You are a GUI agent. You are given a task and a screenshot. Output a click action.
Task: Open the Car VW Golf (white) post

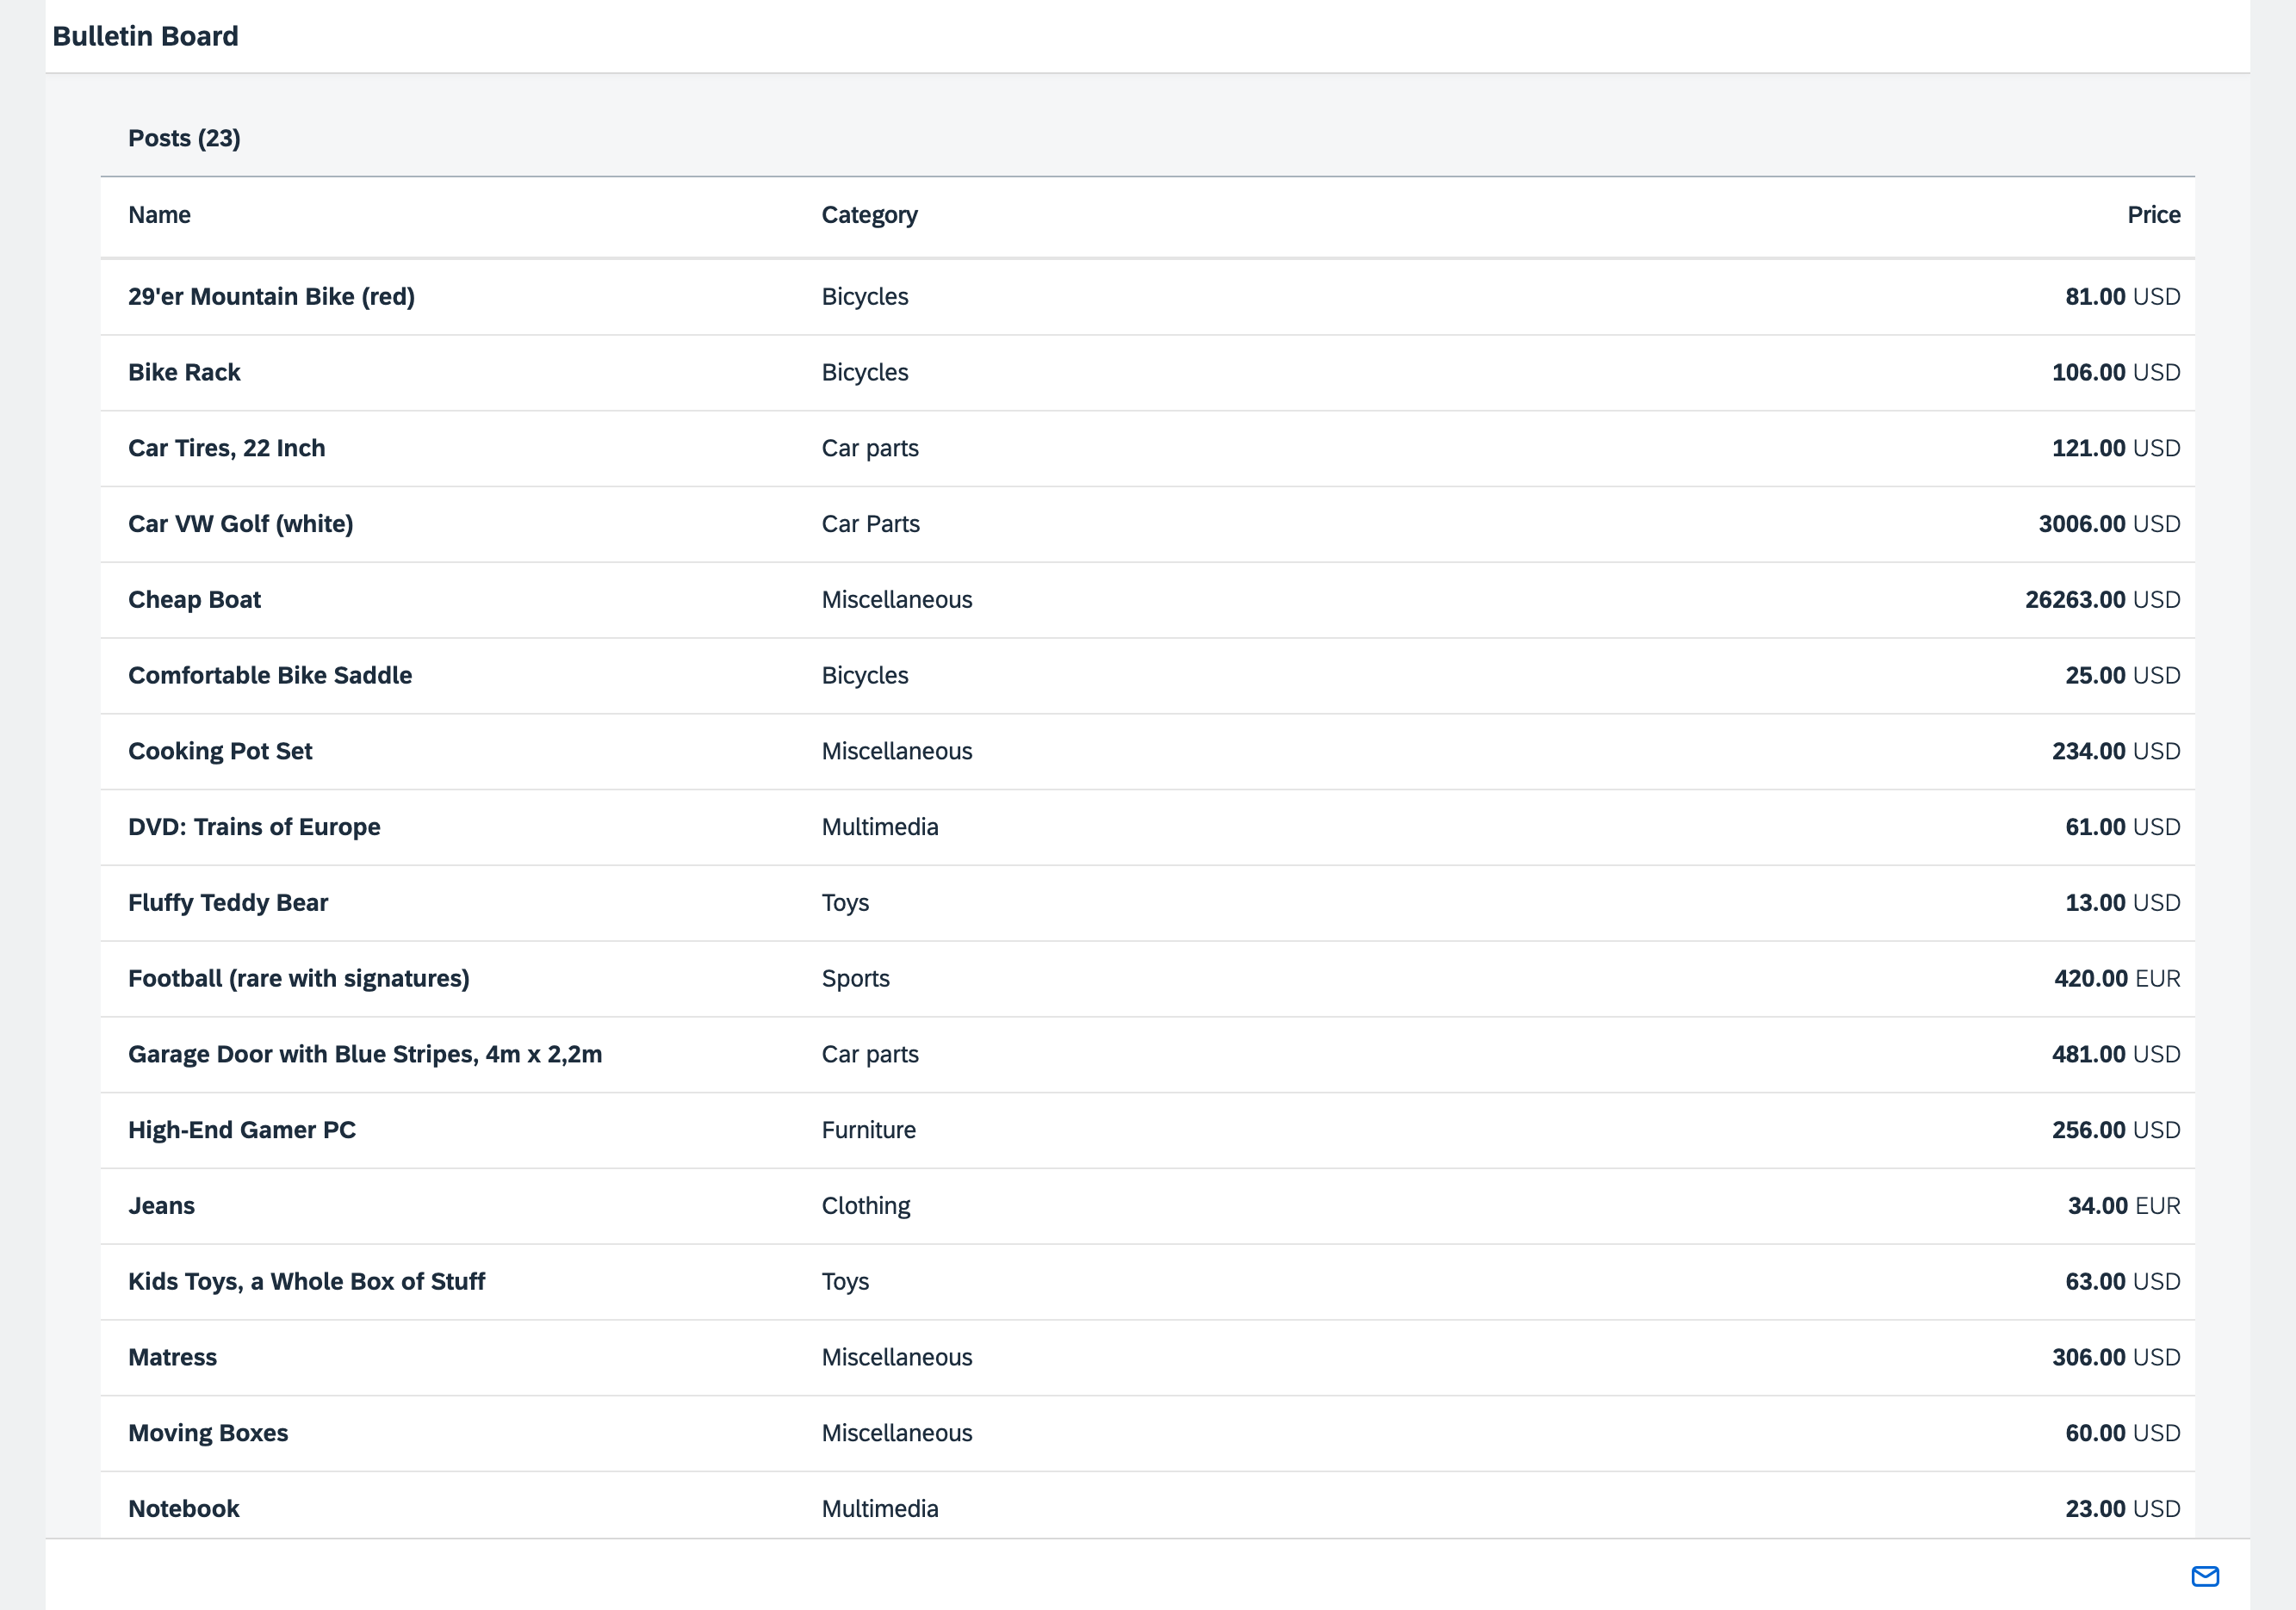click(1147, 524)
